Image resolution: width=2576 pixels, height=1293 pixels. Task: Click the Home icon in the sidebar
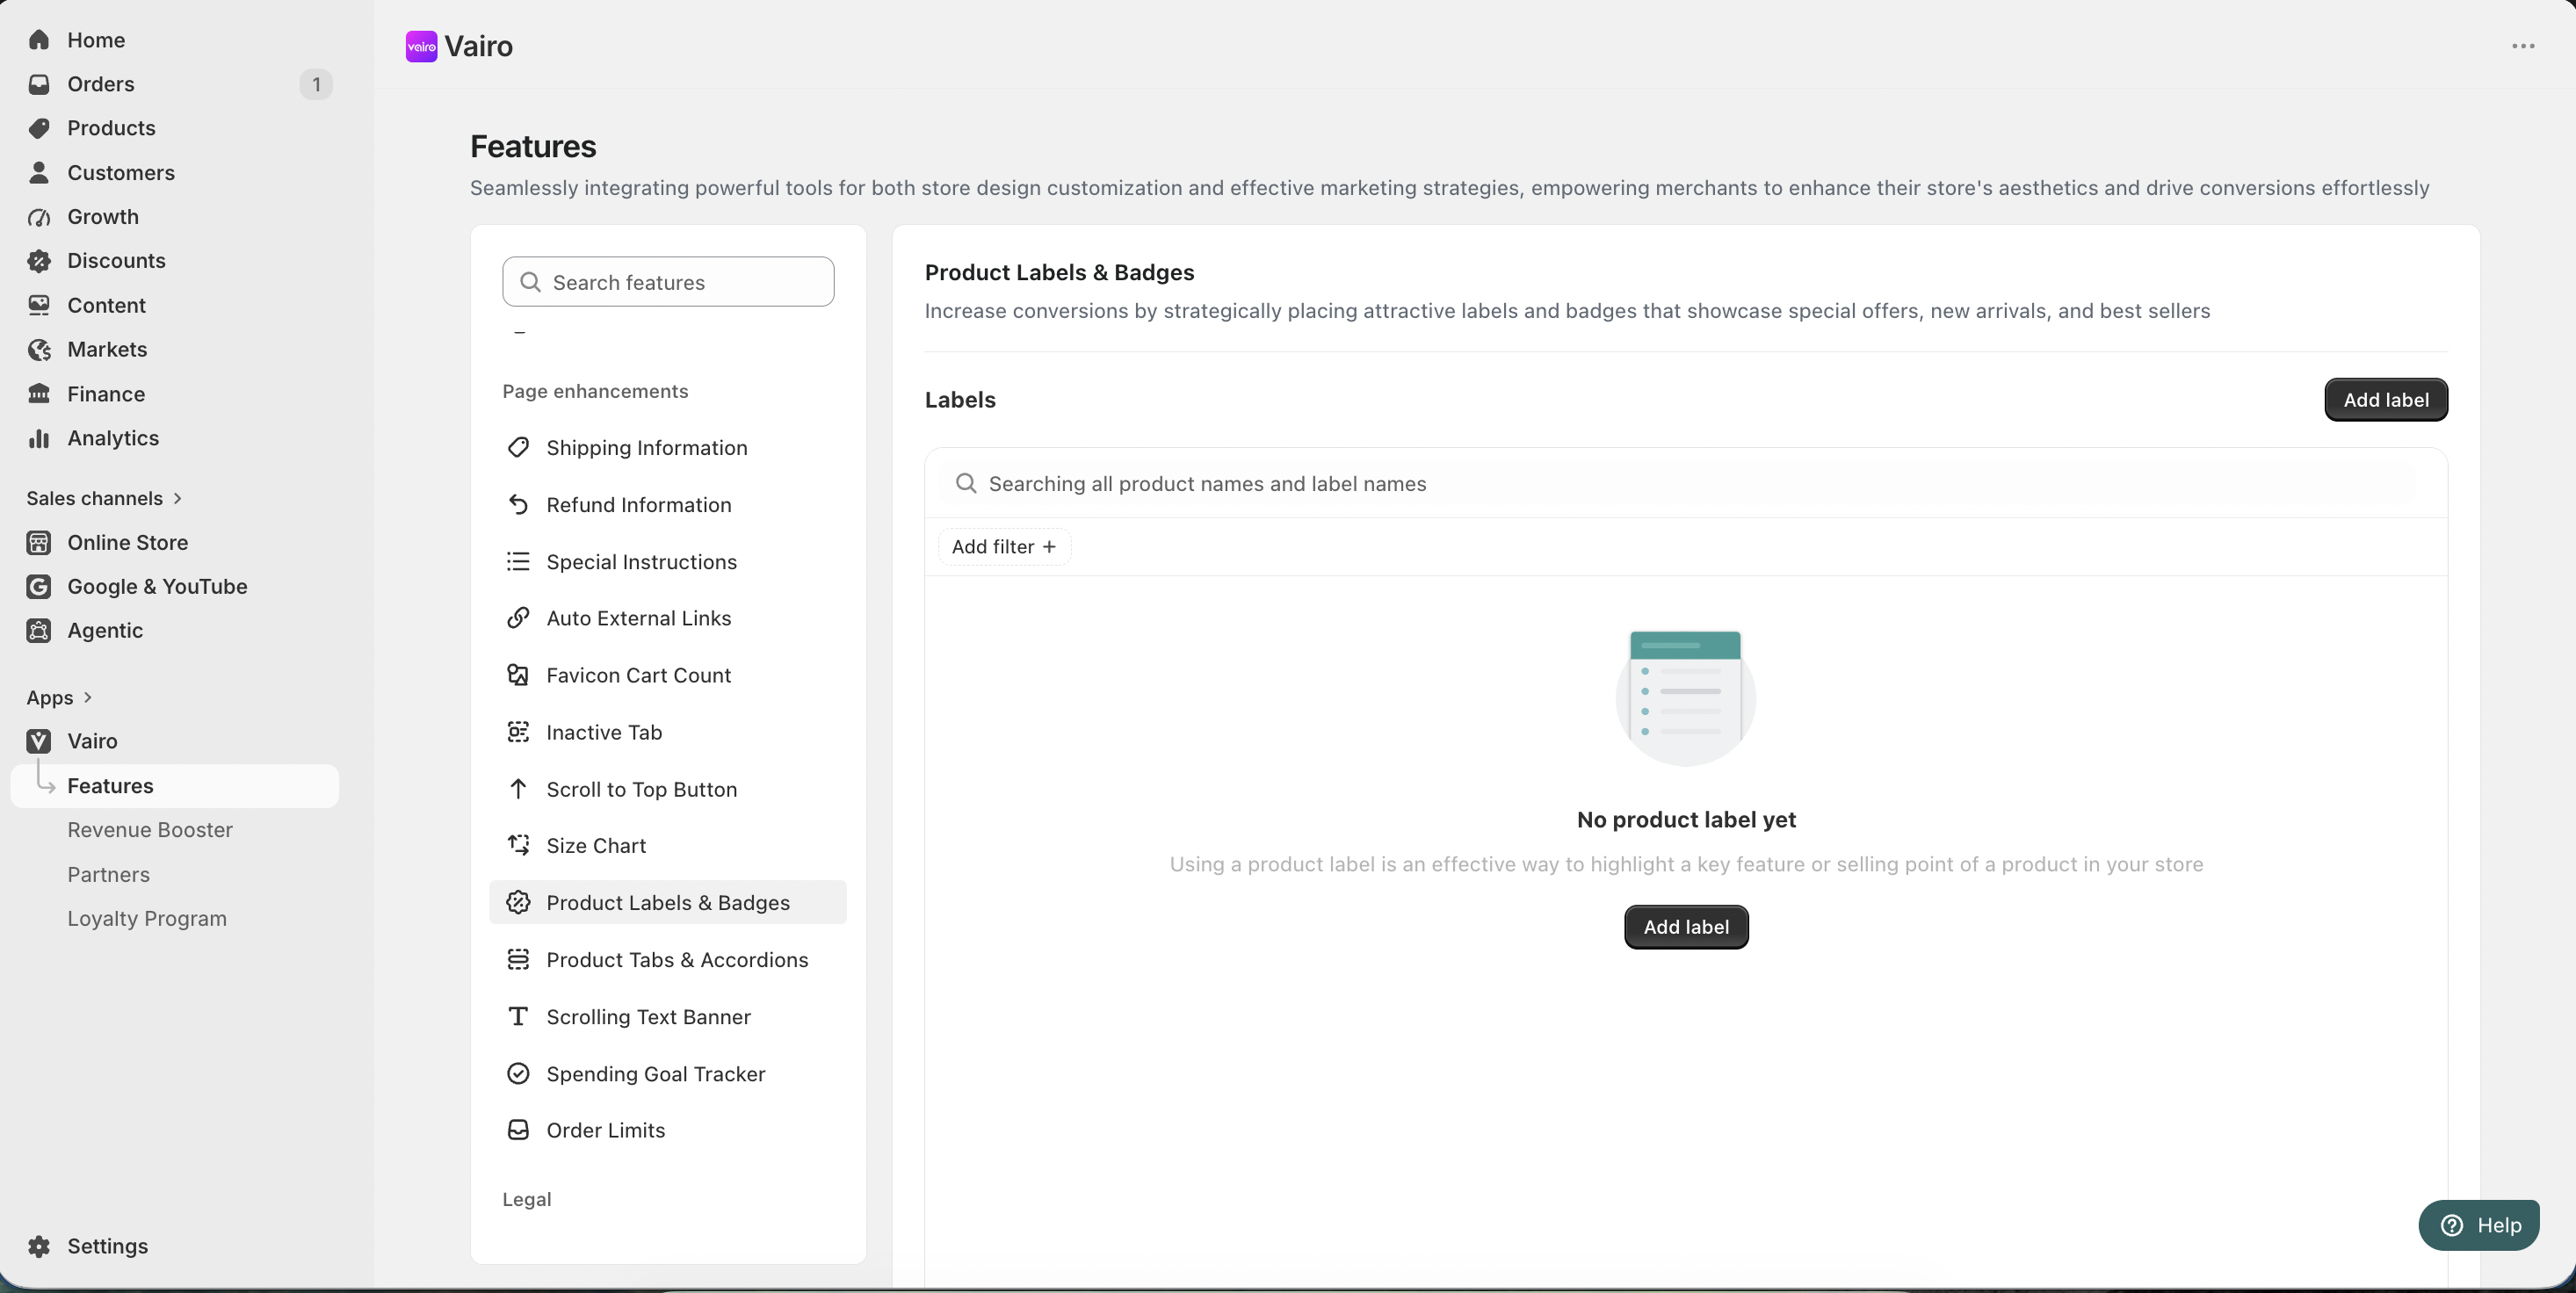point(39,40)
